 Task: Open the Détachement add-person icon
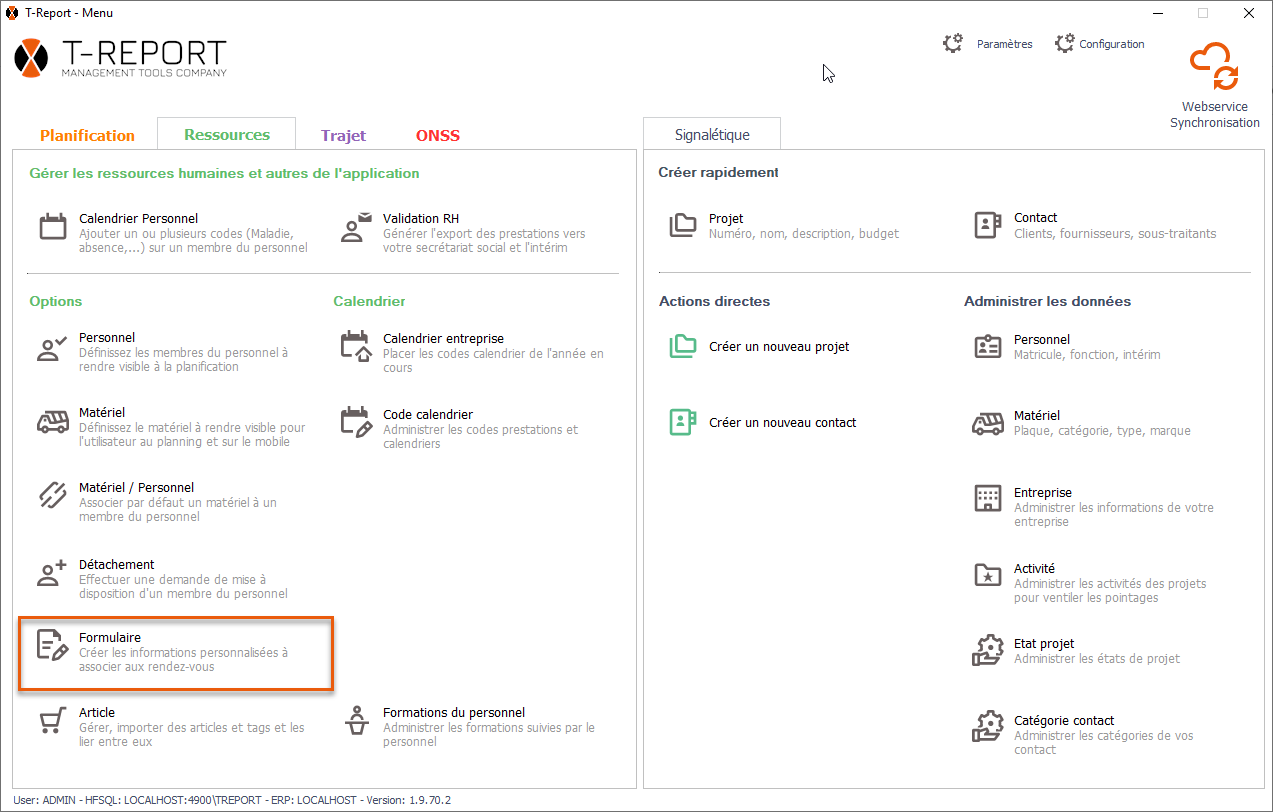click(x=53, y=573)
